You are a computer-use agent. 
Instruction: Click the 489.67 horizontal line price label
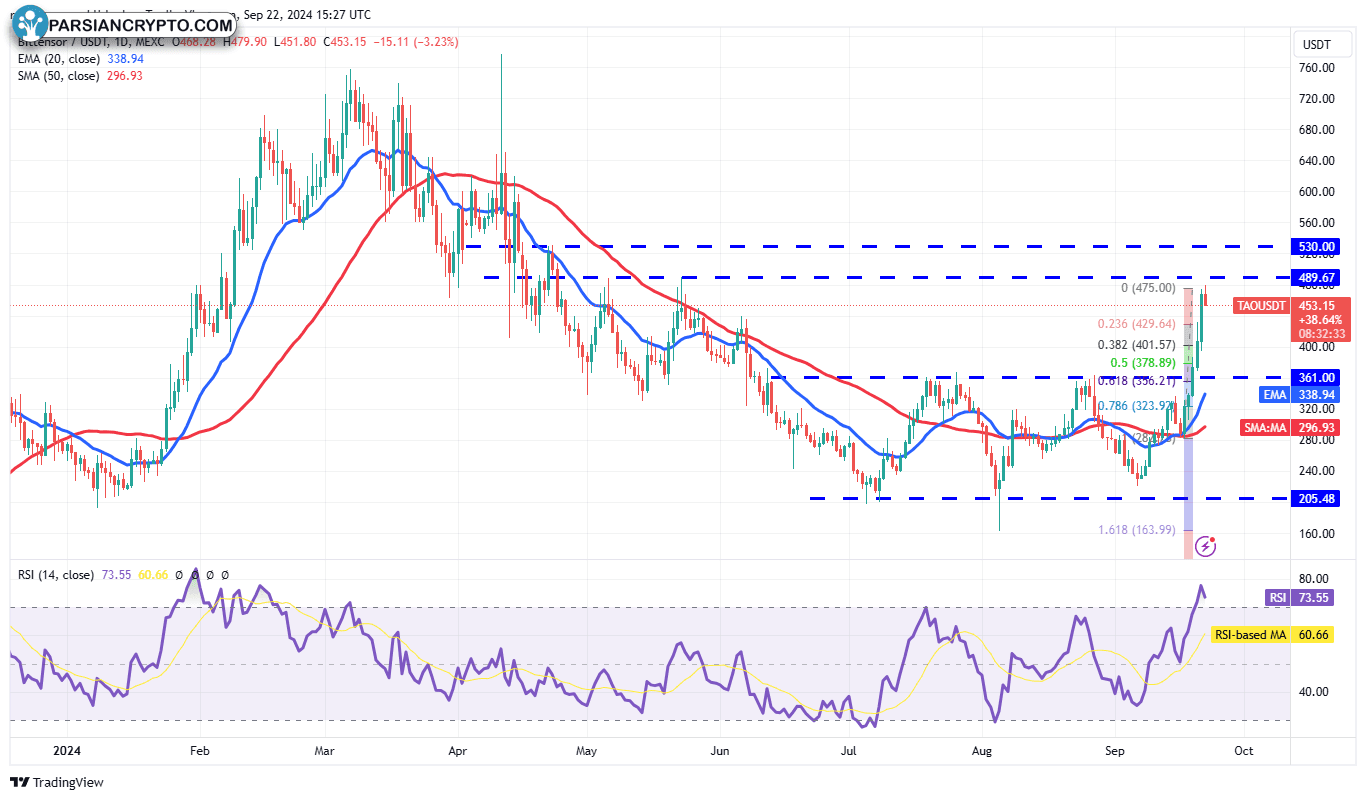coord(1316,277)
